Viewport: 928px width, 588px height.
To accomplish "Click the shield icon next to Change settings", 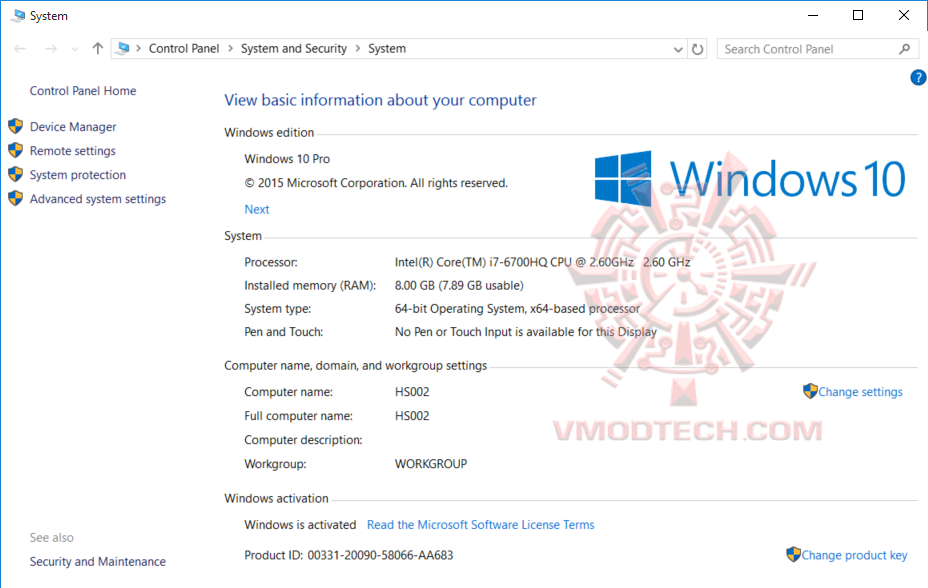I will click(810, 391).
